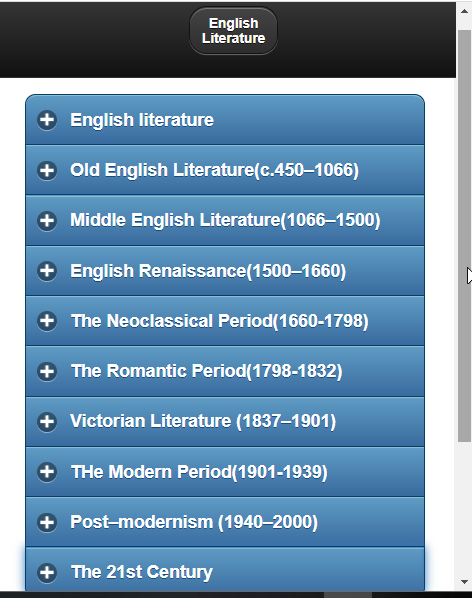Click the scrollbar up arrow
Image resolution: width=472 pixels, height=598 pixels.
pyautogui.click(x=464, y=11)
